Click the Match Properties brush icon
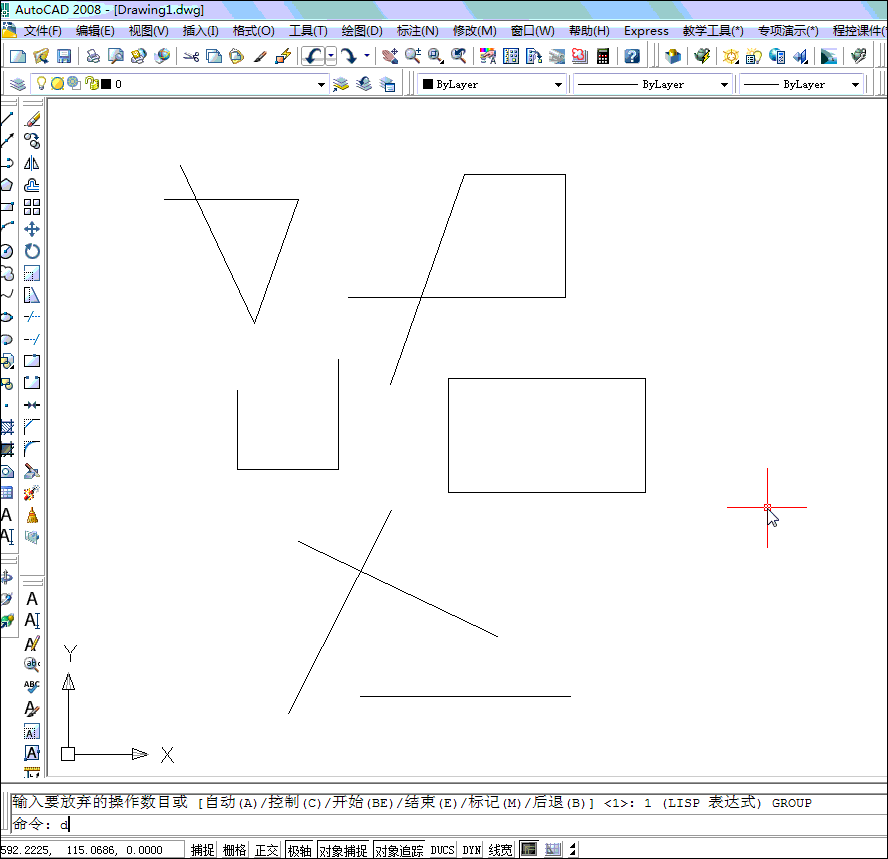This screenshot has width=888, height=859. point(260,56)
